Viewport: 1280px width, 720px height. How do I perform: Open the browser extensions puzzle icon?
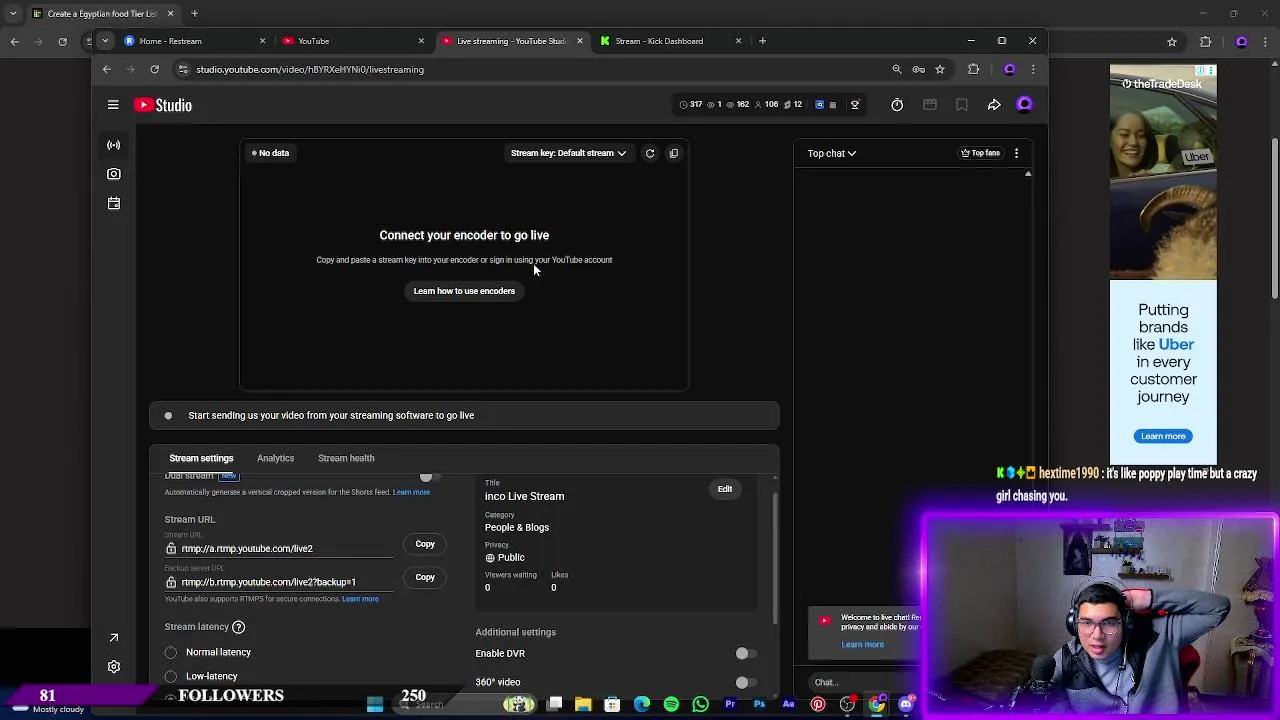[x=973, y=70]
